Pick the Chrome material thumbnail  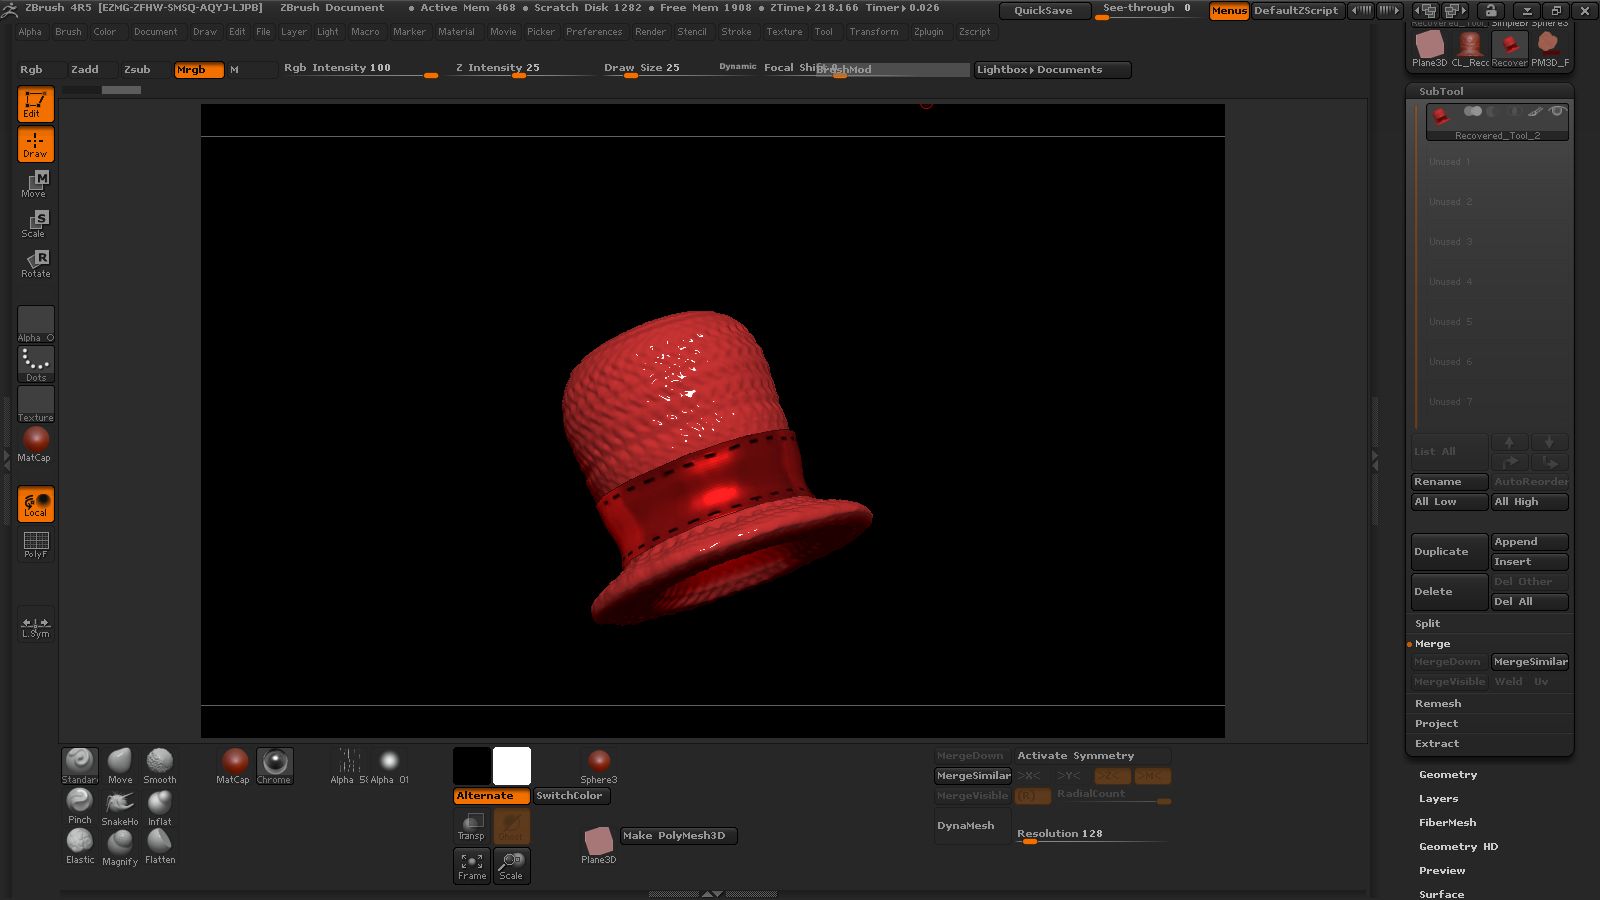coord(274,762)
